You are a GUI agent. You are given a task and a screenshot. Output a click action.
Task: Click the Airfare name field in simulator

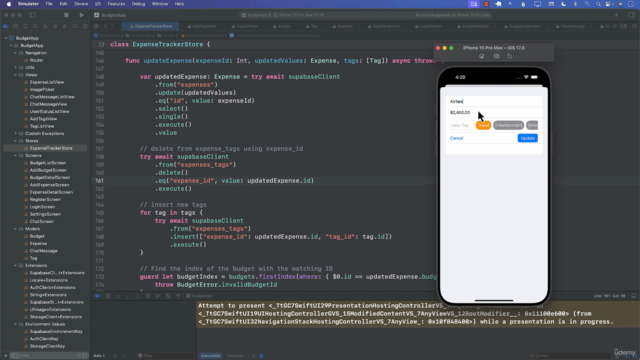[493, 101]
